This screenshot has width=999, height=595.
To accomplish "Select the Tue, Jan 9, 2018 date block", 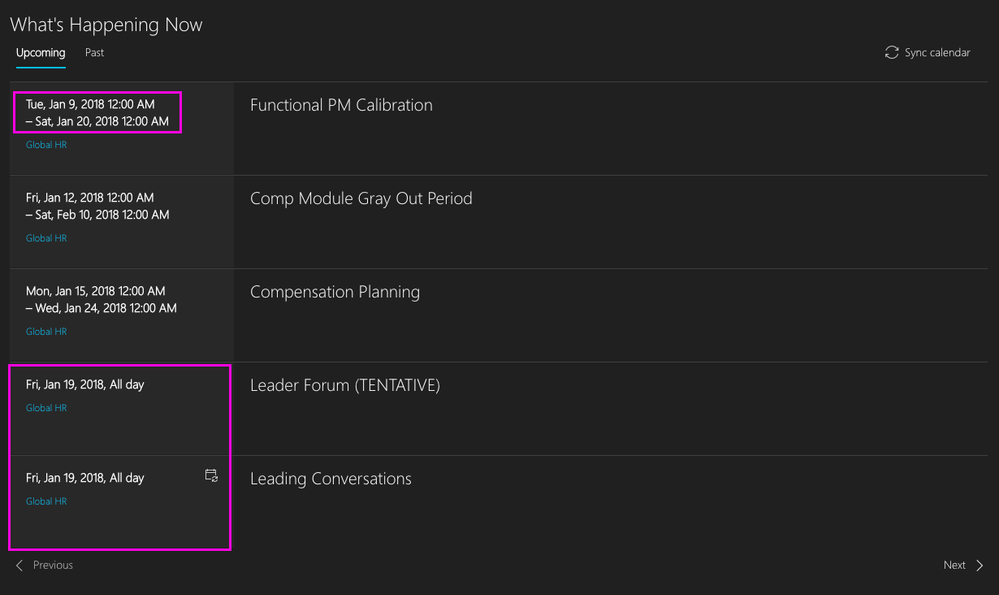I will 97,112.
